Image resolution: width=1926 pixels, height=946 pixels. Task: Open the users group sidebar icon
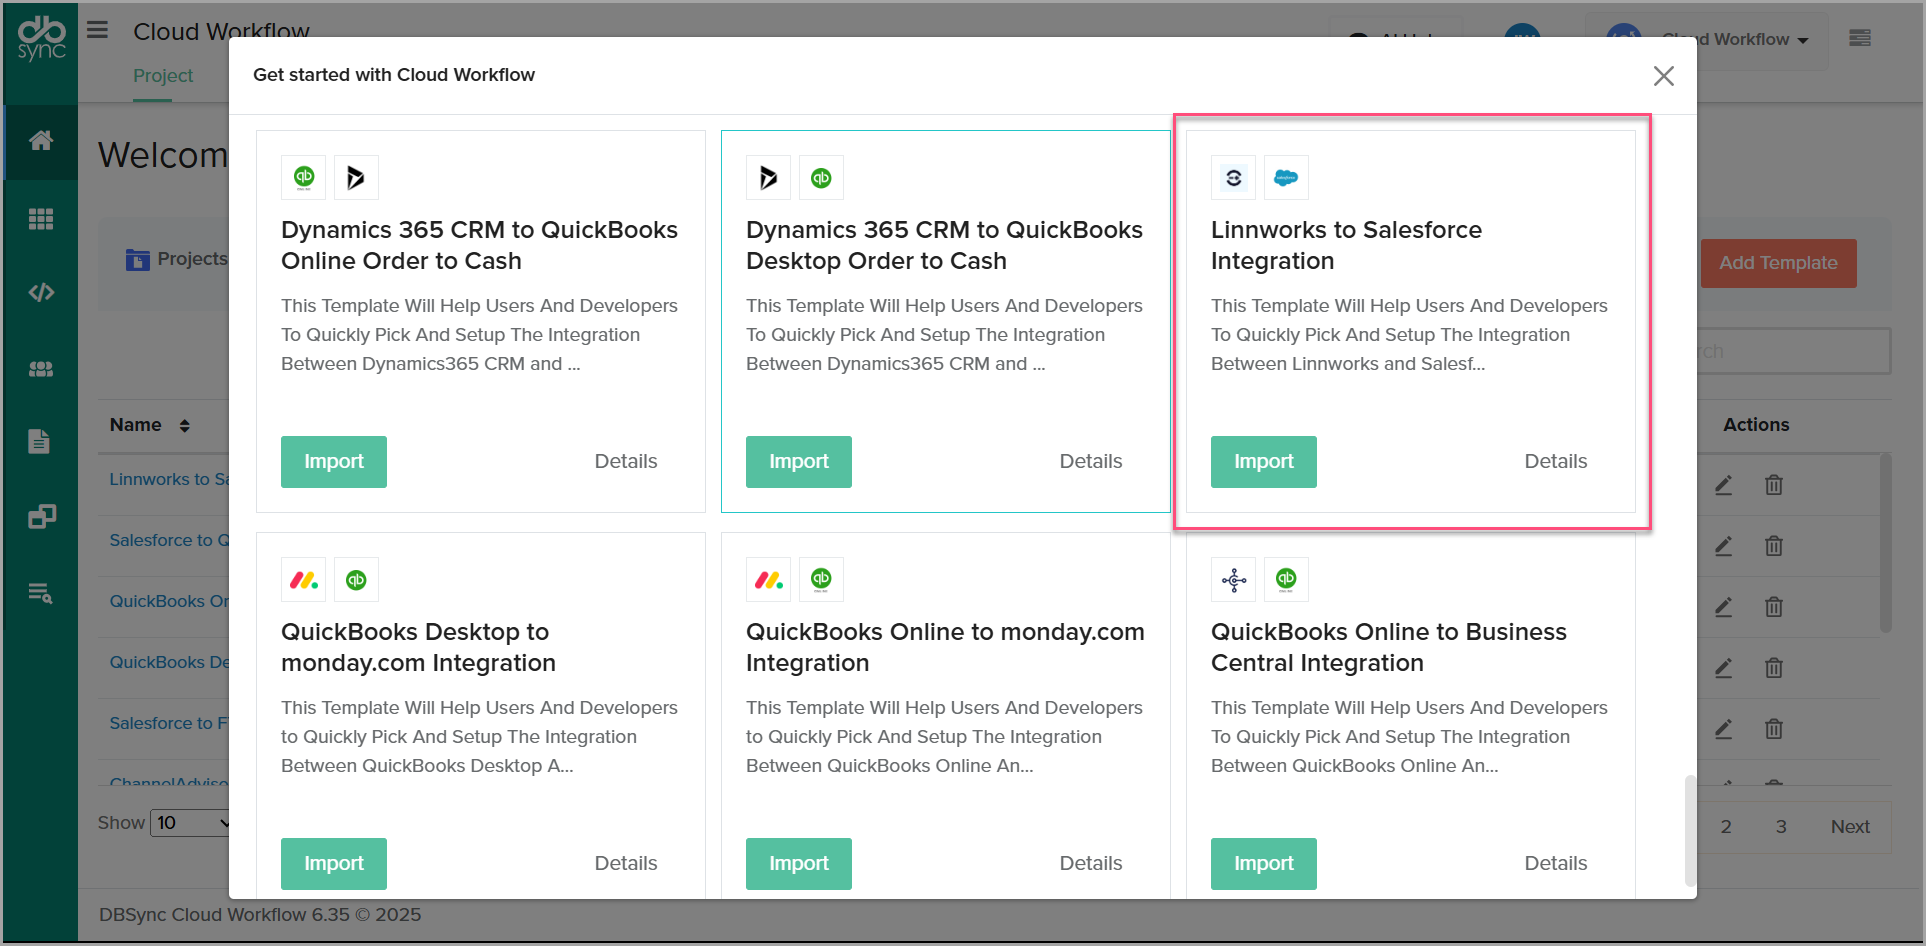coord(41,369)
